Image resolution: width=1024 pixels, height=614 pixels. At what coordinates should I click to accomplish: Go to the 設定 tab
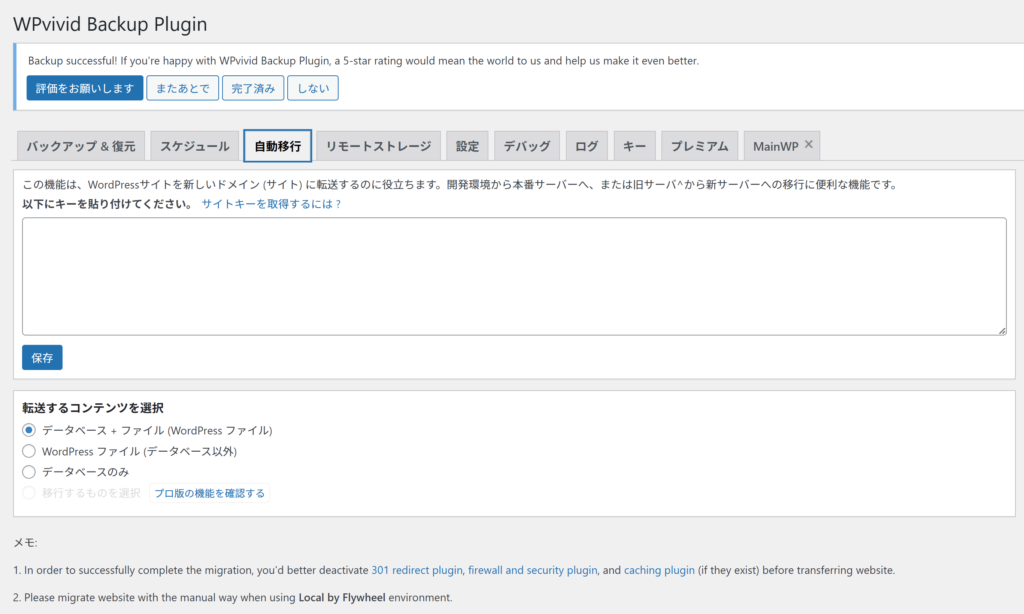[467, 146]
